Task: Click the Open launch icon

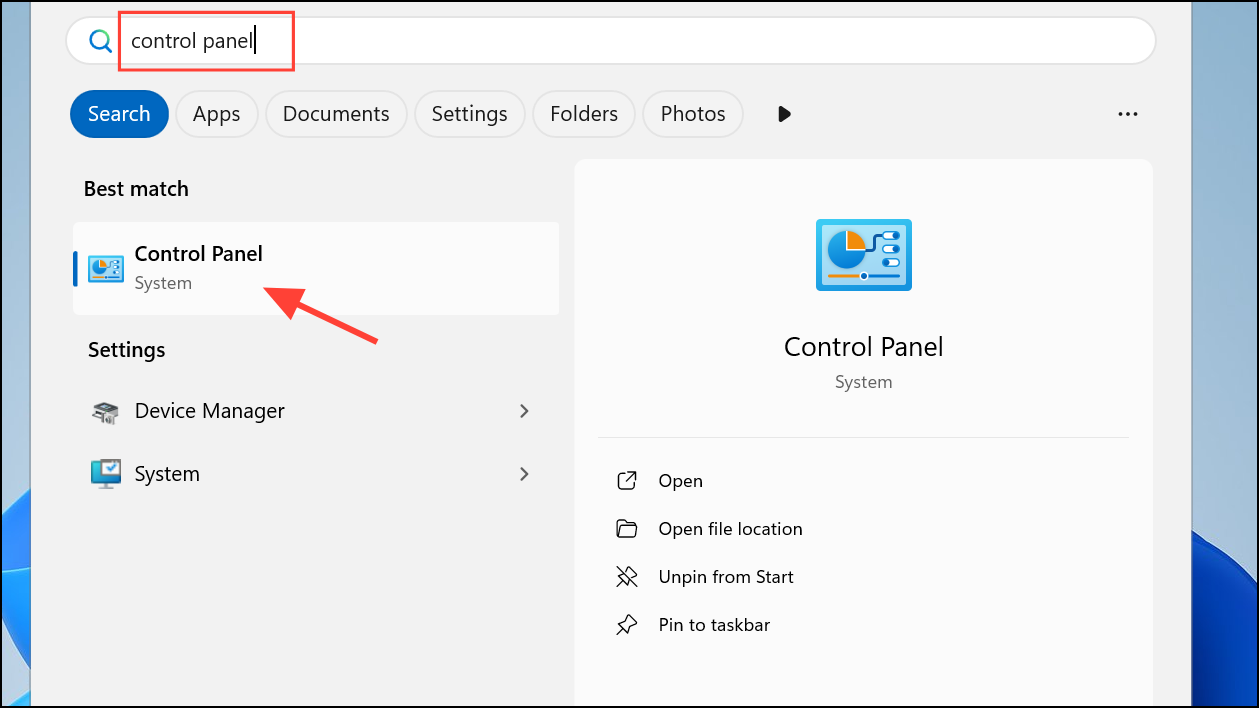Action: point(627,481)
